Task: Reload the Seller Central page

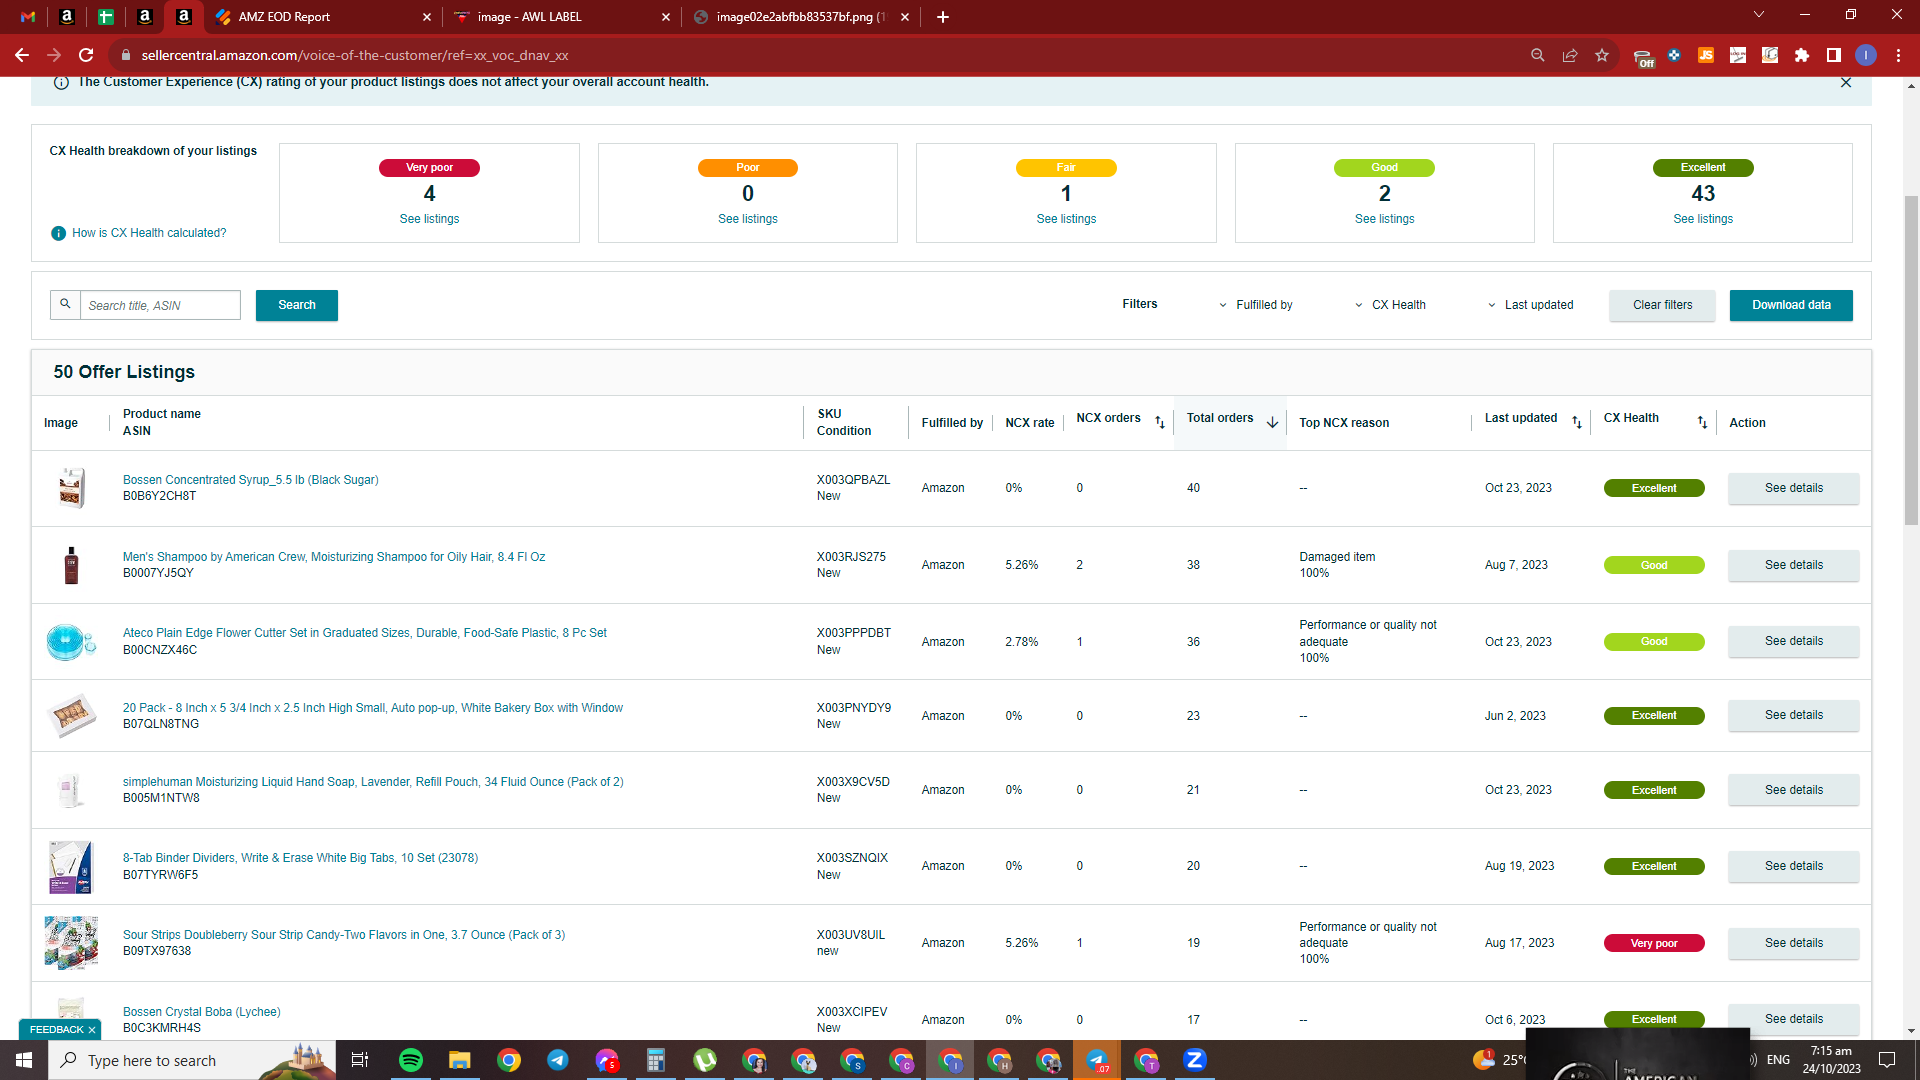Action: tap(86, 55)
